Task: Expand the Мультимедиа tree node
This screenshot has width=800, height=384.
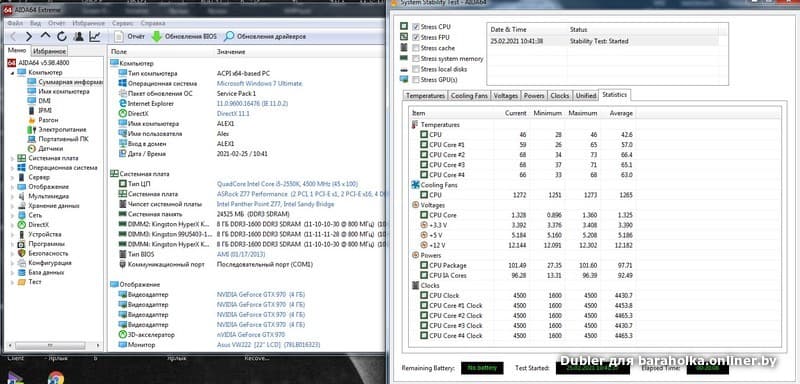Action: 12,196
